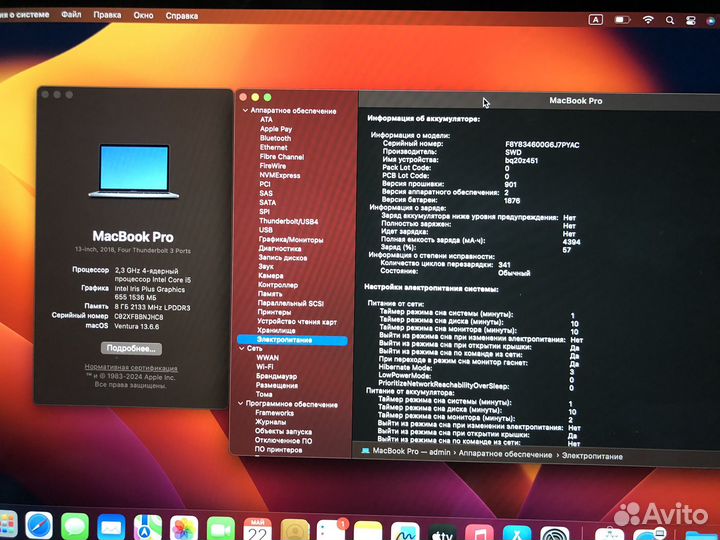Launch Freeform from the dock
This screenshot has width=720, height=540.
(405, 532)
